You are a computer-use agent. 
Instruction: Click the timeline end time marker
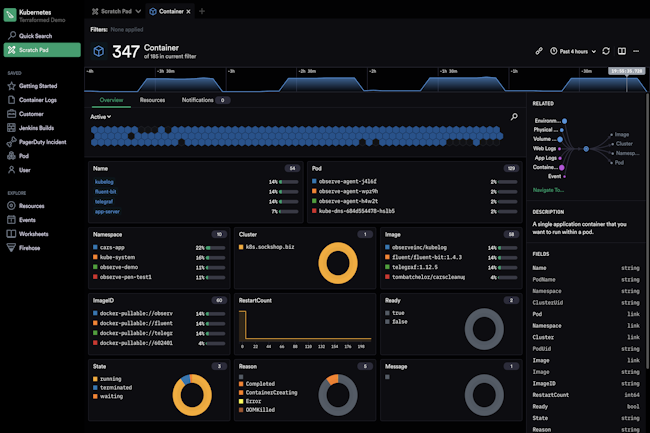click(627, 71)
